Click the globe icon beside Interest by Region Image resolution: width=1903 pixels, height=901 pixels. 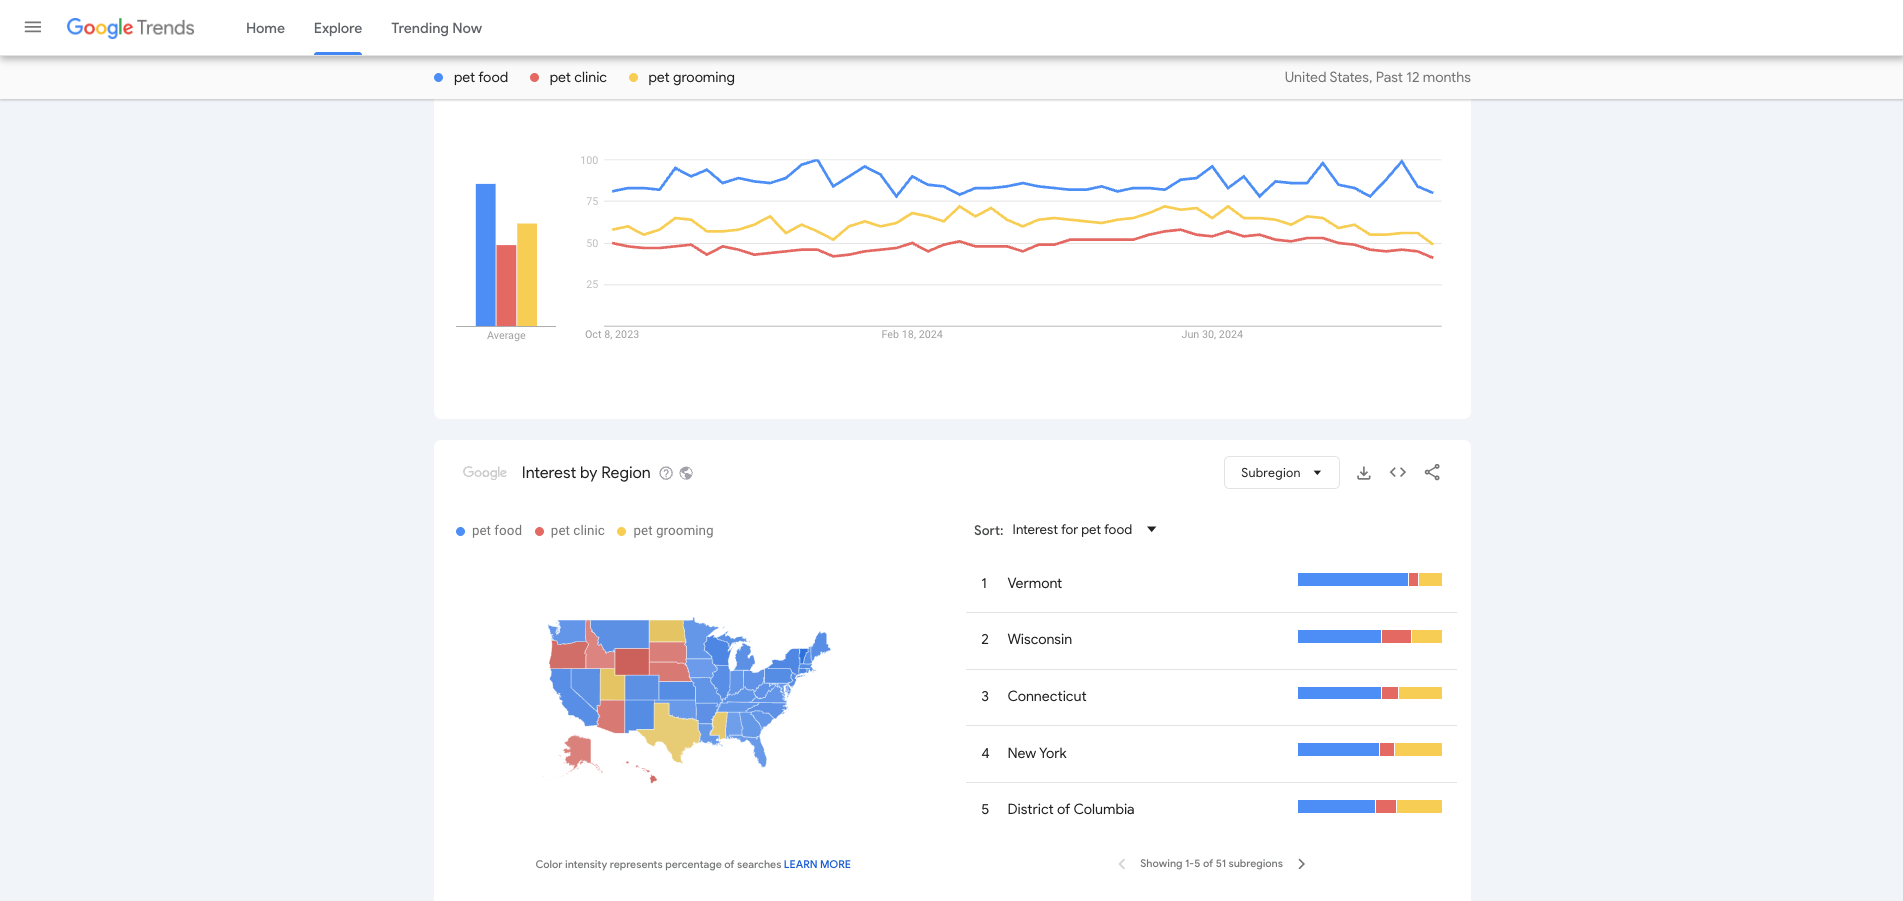click(x=686, y=473)
